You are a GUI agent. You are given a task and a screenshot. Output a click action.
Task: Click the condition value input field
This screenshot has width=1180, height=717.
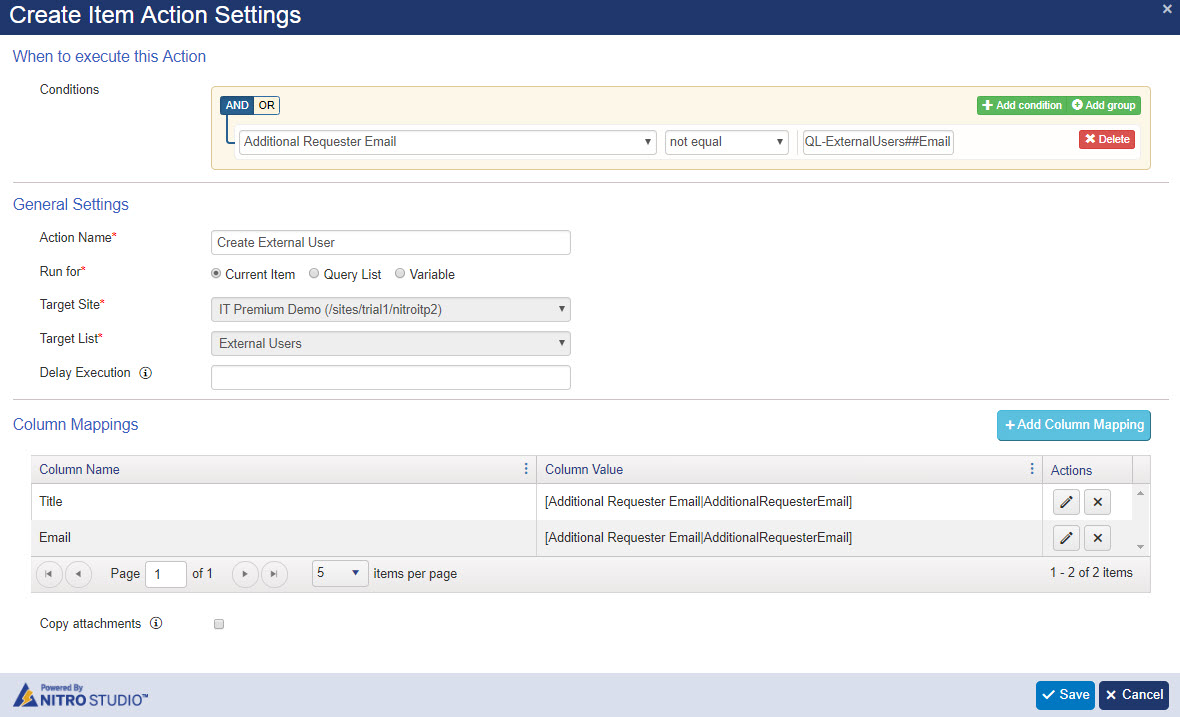878,142
